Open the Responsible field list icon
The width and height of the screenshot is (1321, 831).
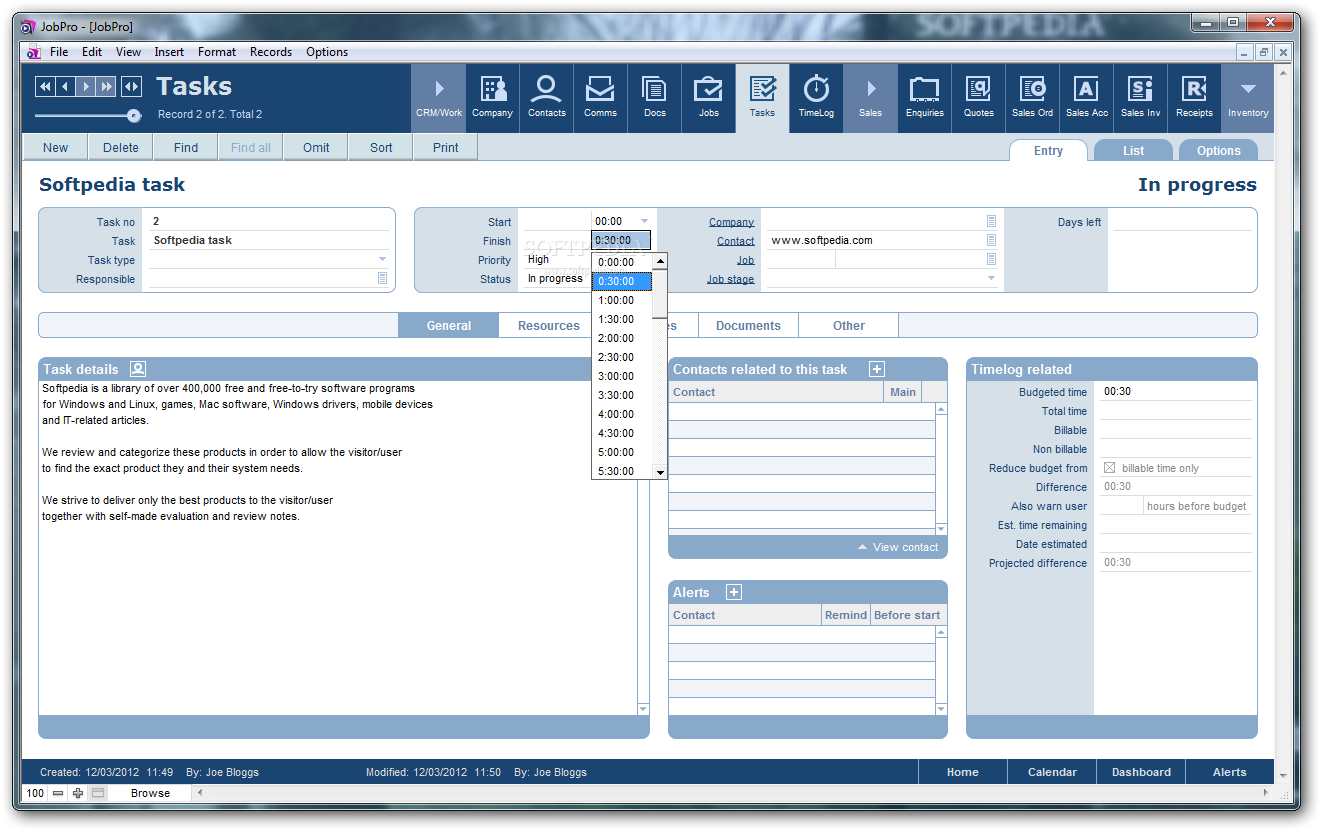click(382, 279)
